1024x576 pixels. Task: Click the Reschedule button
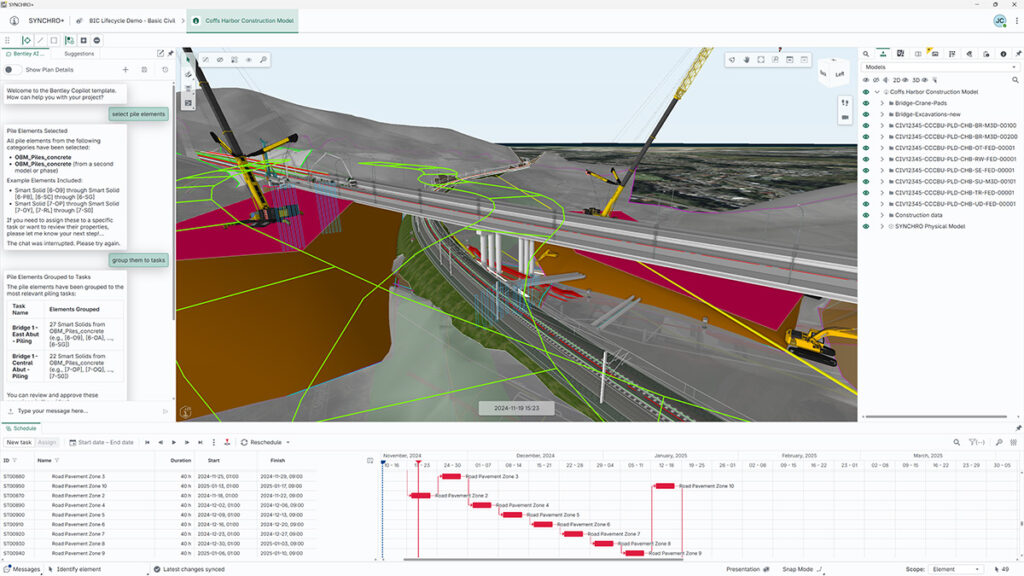click(265, 442)
